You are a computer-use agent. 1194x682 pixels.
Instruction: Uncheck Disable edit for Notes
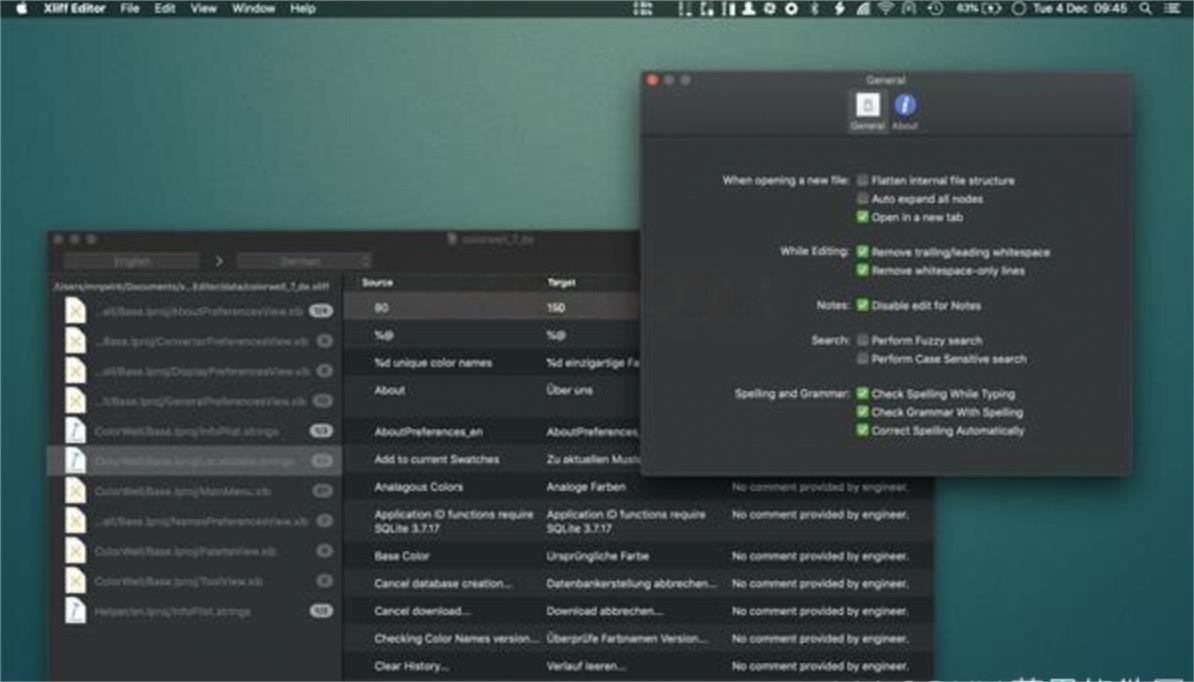862,305
